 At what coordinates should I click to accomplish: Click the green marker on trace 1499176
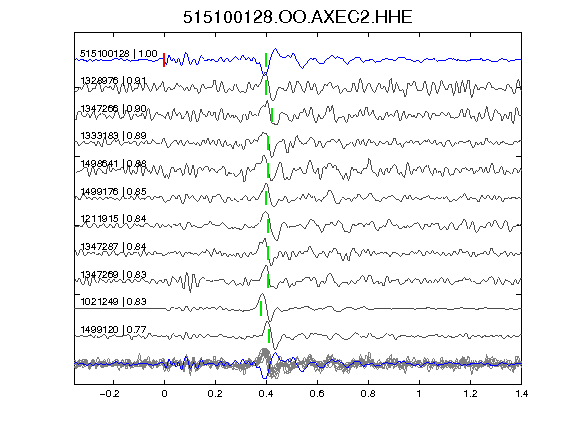pyautogui.click(x=266, y=198)
